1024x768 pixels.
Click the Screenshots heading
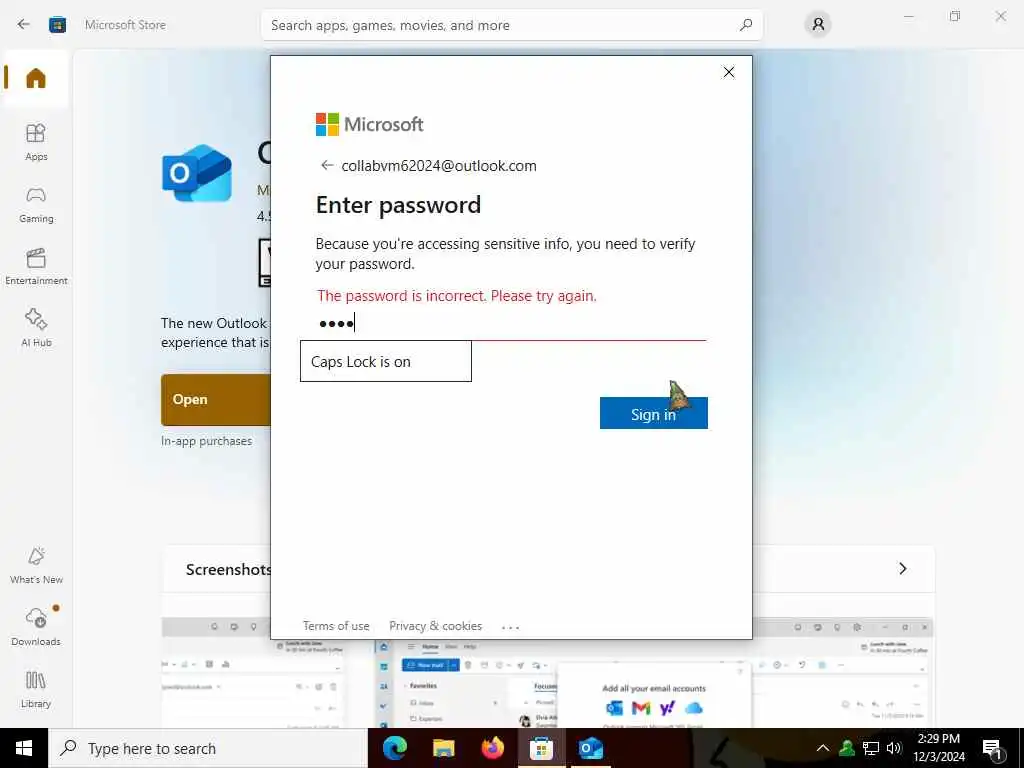click(228, 569)
